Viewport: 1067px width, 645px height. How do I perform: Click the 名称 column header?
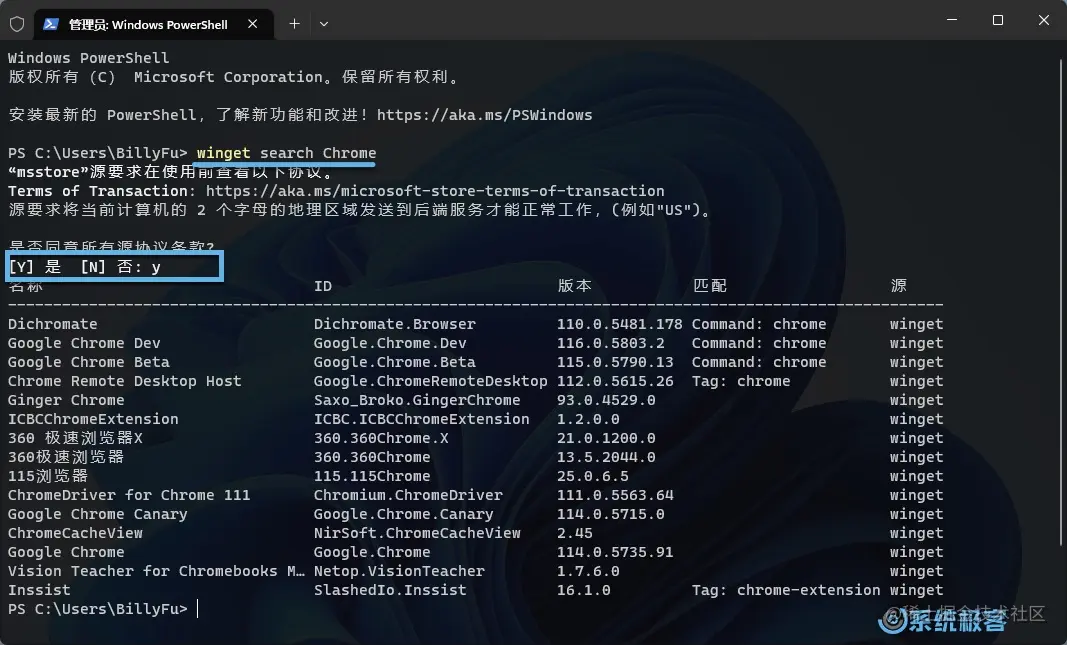pyautogui.click(x=26, y=286)
